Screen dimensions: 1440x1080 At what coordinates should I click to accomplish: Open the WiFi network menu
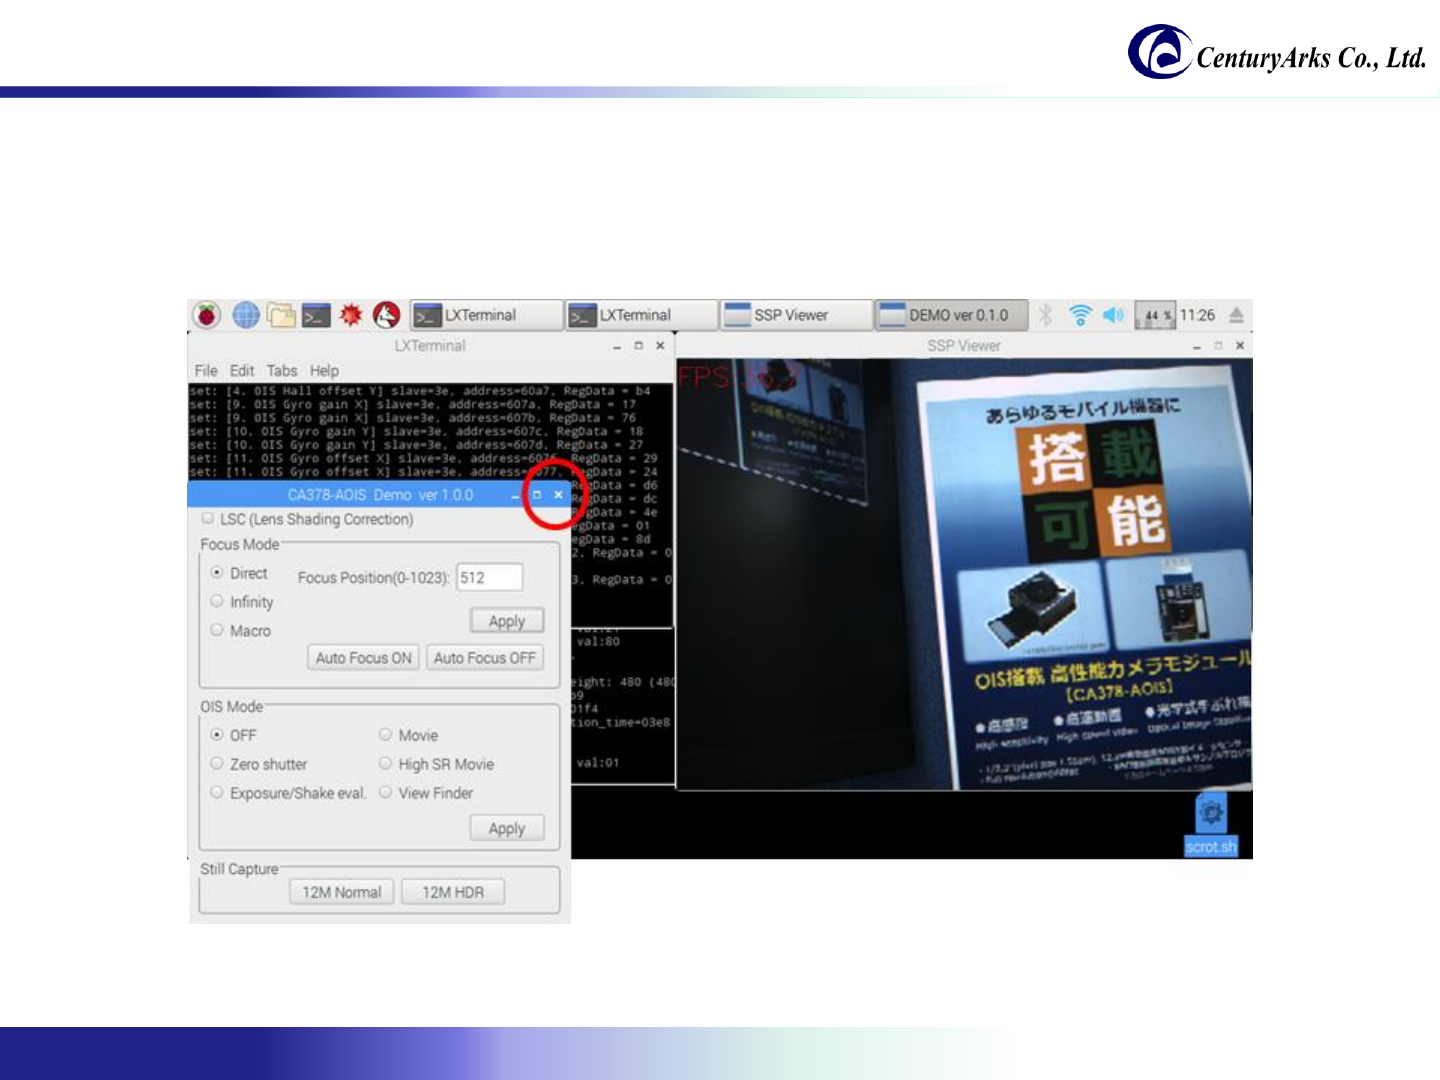pyautogui.click(x=1080, y=315)
